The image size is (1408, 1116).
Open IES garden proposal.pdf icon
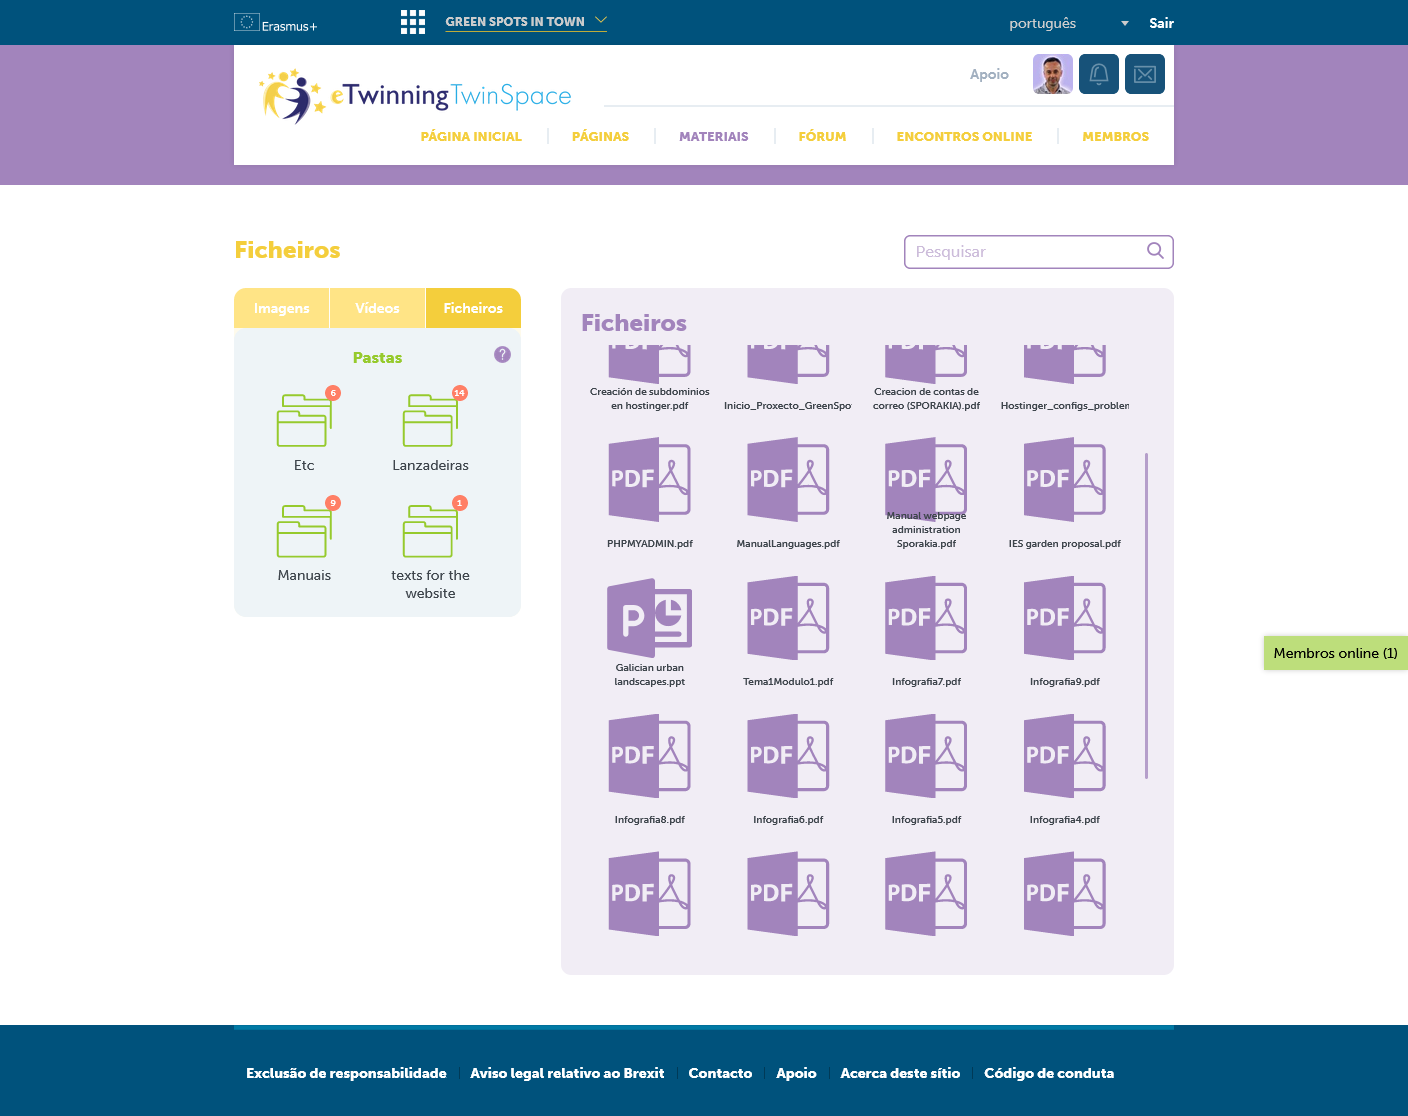pyautogui.click(x=1065, y=480)
